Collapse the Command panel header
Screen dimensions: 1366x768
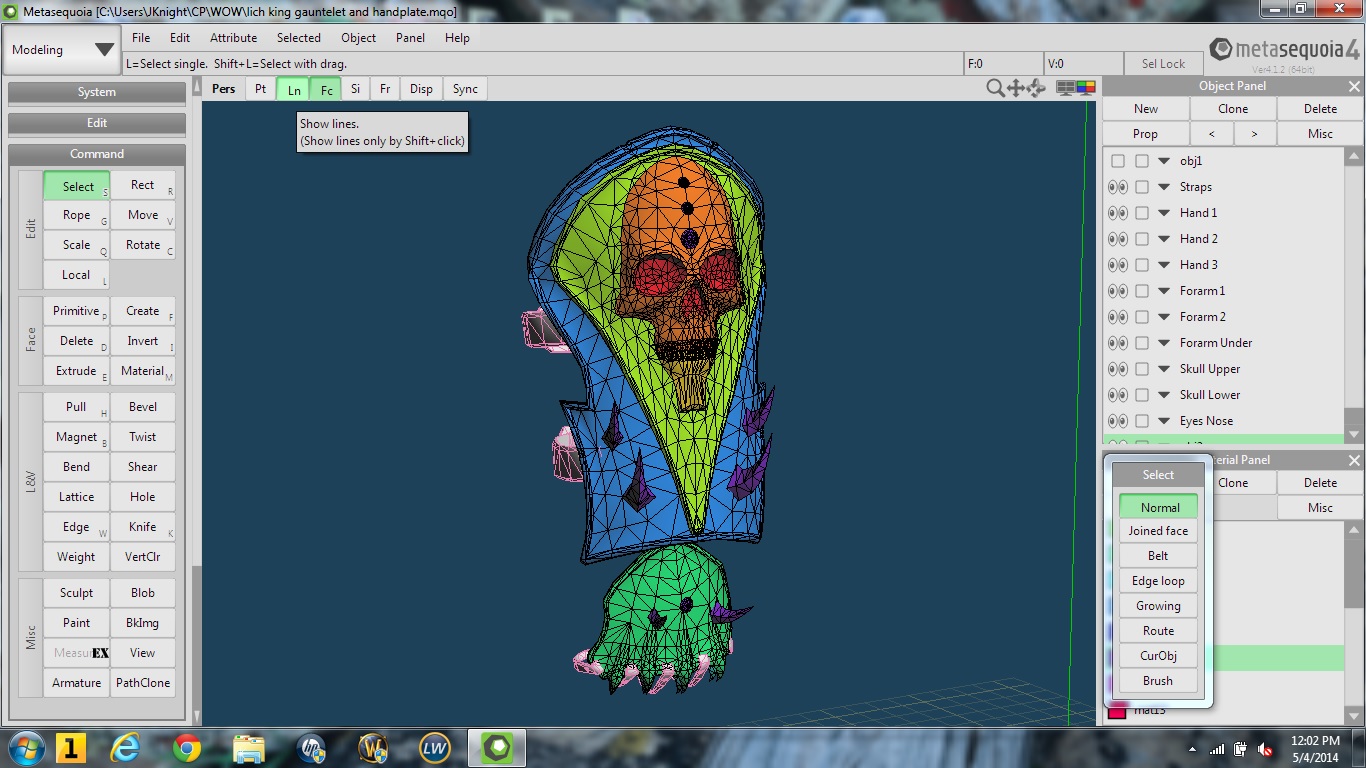click(97, 154)
